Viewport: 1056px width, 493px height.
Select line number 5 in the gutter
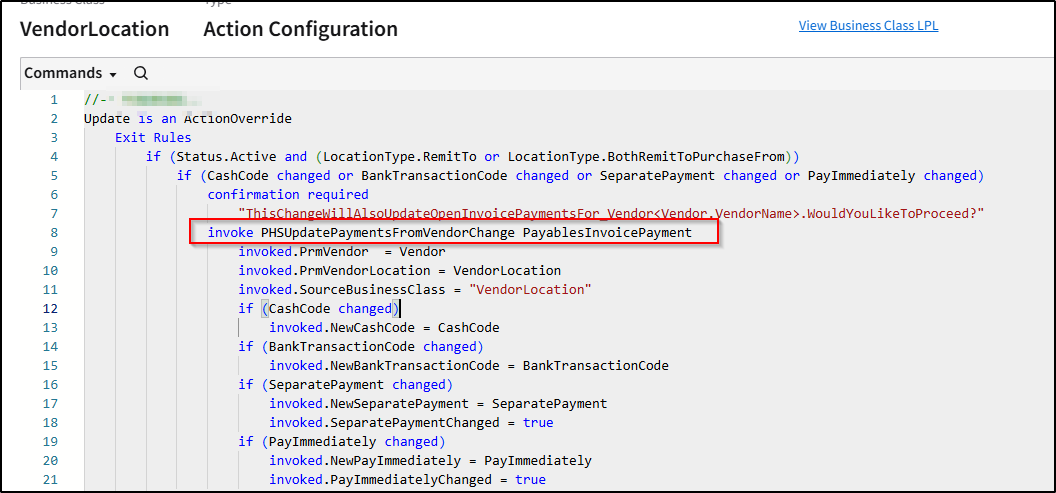(x=54, y=176)
